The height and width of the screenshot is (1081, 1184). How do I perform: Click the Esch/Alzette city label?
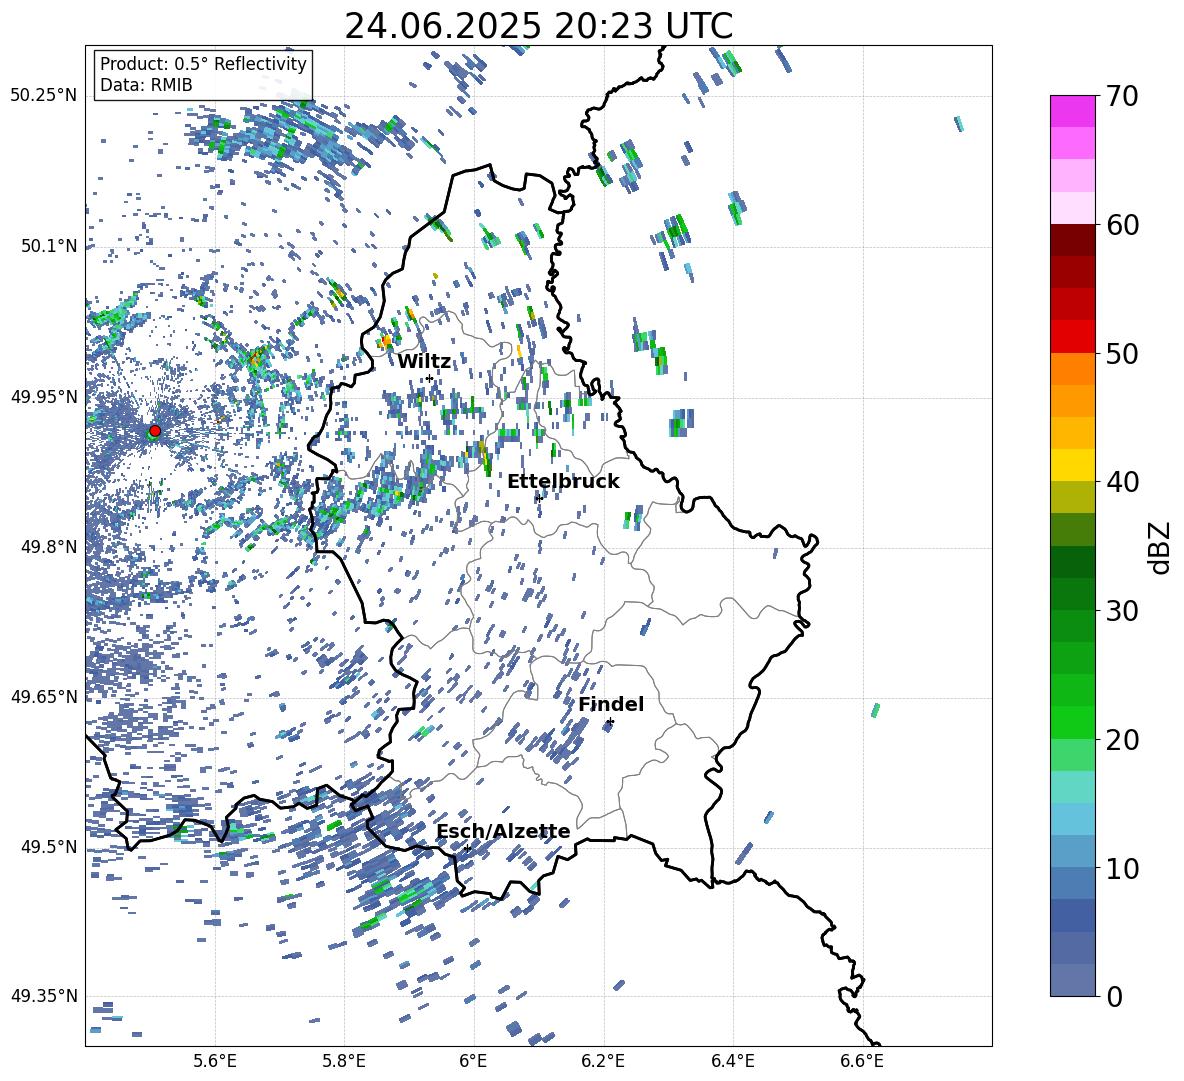[x=503, y=832]
